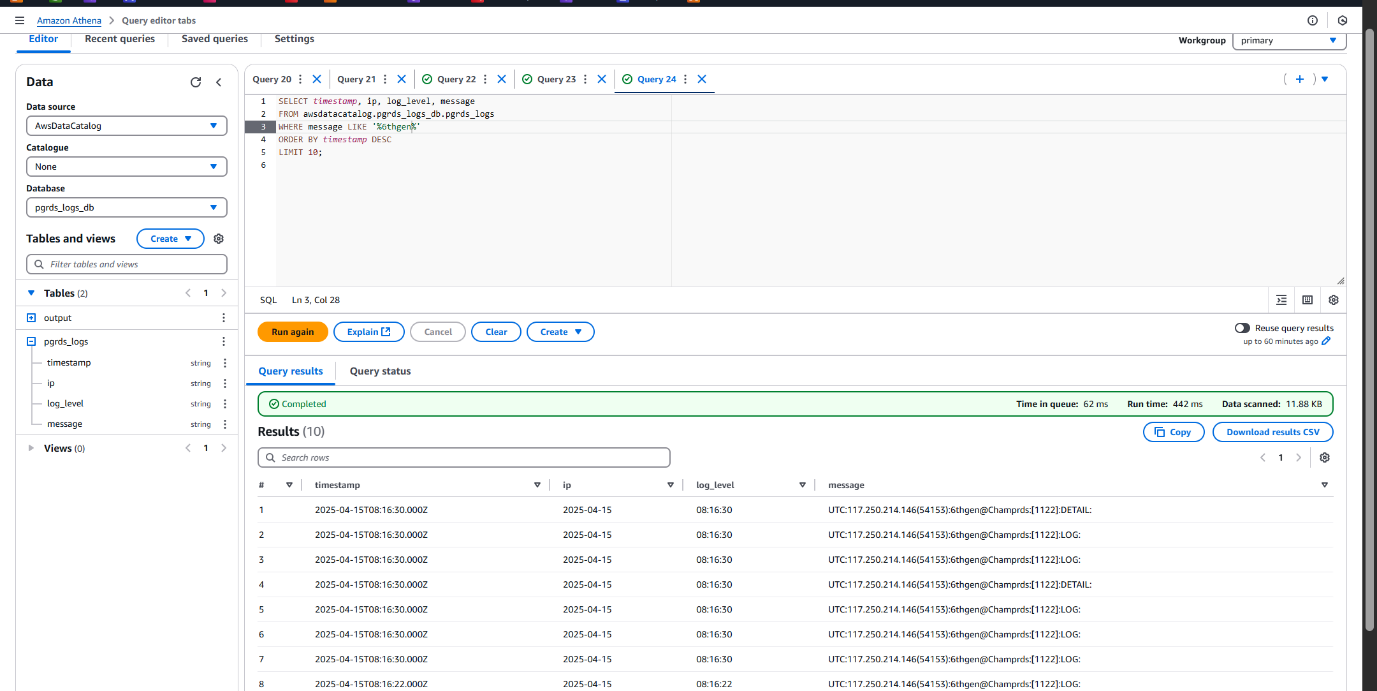The image size is (1377, 691).
Task: Open the Settings tab
Action: 294,39
